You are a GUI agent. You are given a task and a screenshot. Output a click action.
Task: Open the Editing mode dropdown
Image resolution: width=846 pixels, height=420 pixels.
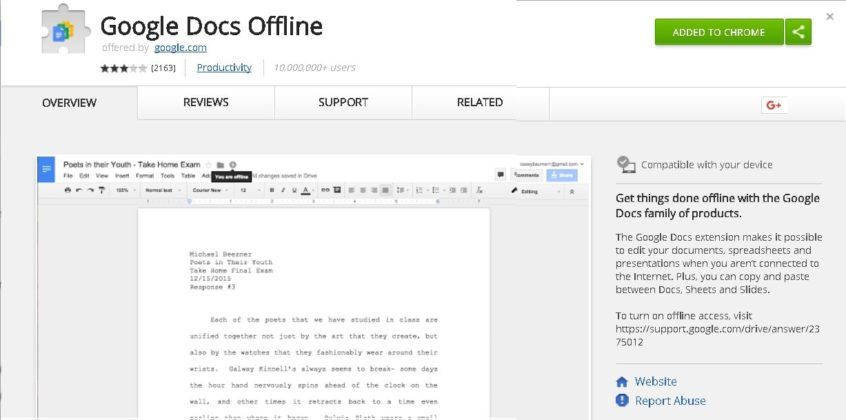[x=536, y=191]
